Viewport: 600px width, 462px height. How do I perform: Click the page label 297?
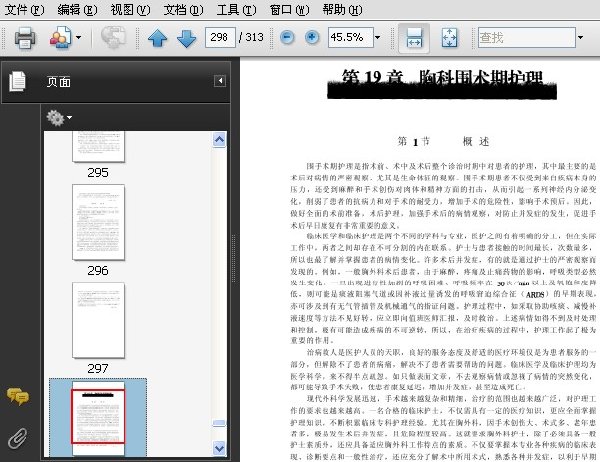pos(98,369)
